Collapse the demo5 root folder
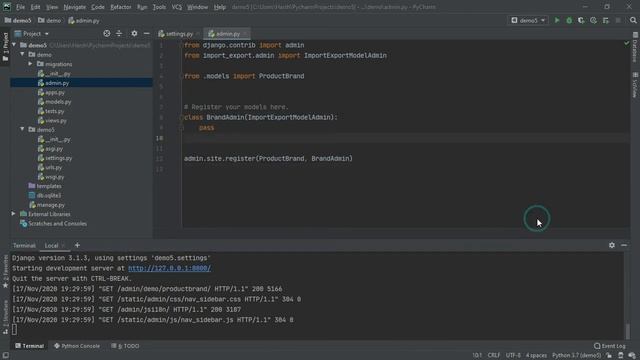This screenshot has height=360, width=640. tap(14, 45)
